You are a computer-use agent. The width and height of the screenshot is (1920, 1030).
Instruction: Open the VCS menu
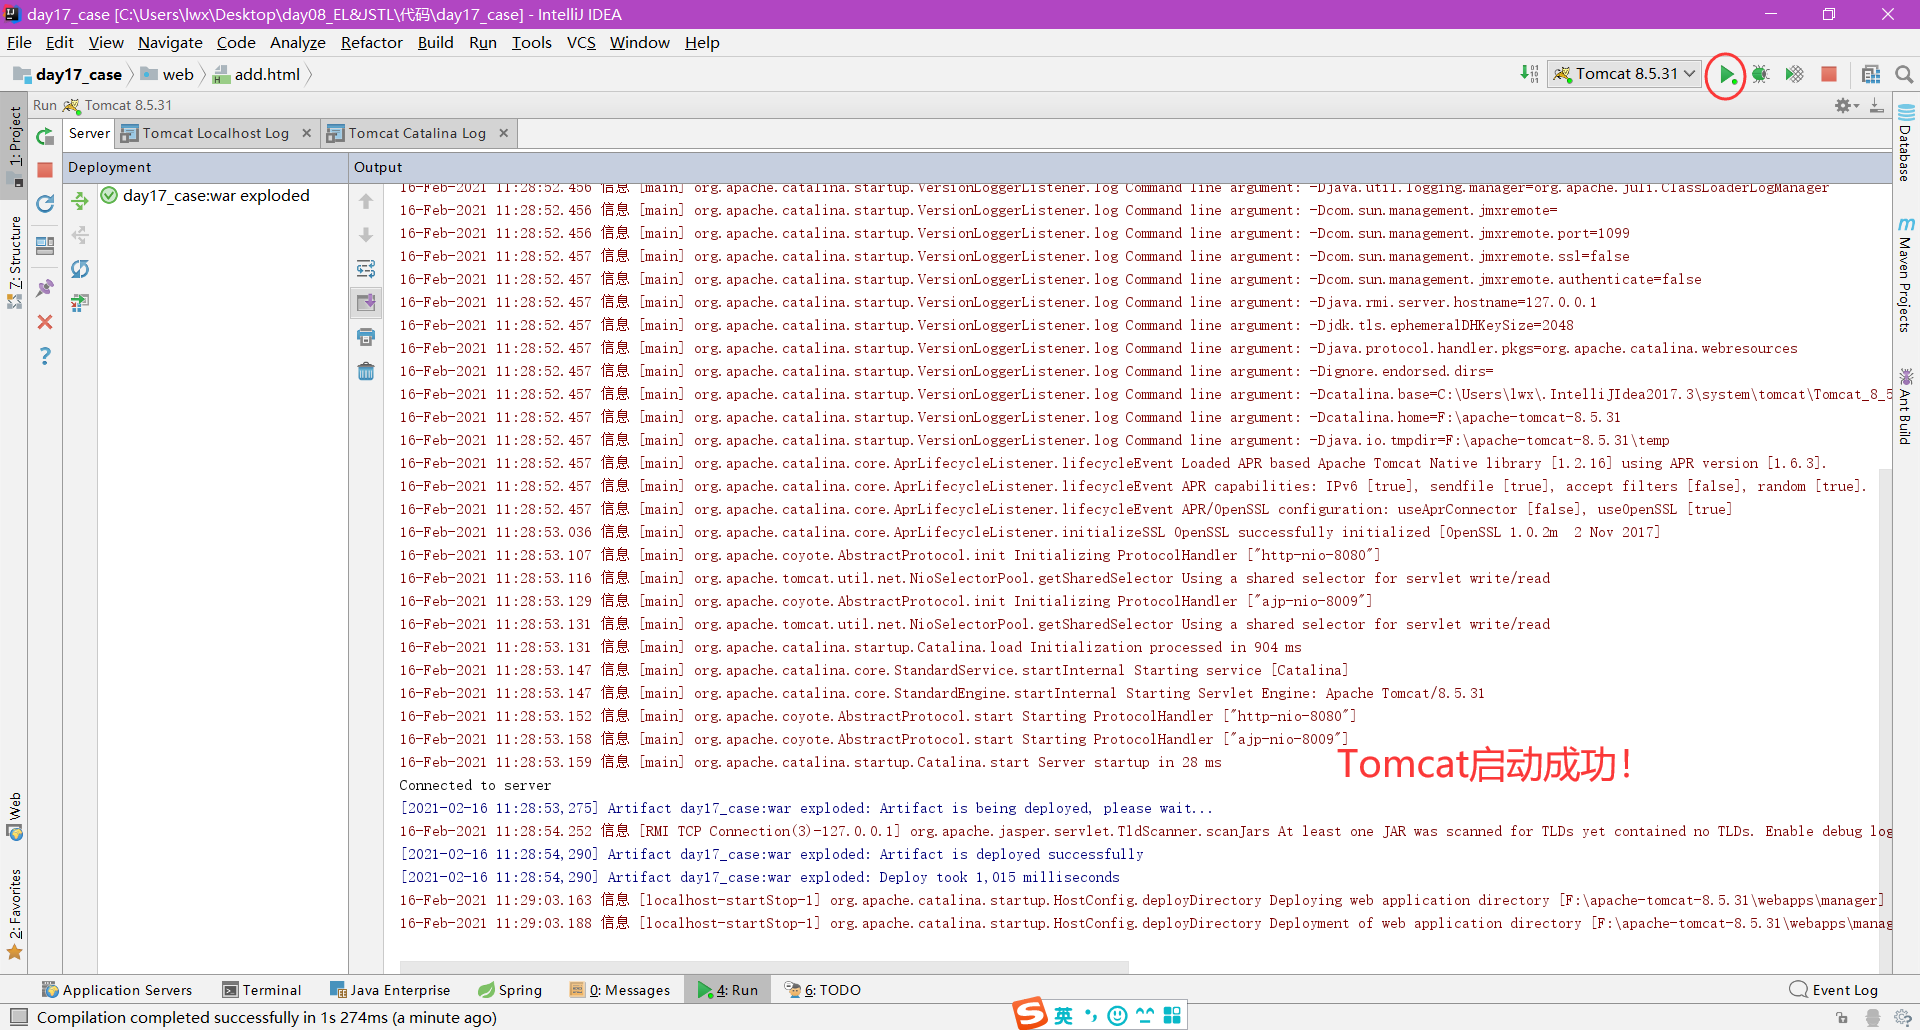pyautogui.click(x=581, y=43)
